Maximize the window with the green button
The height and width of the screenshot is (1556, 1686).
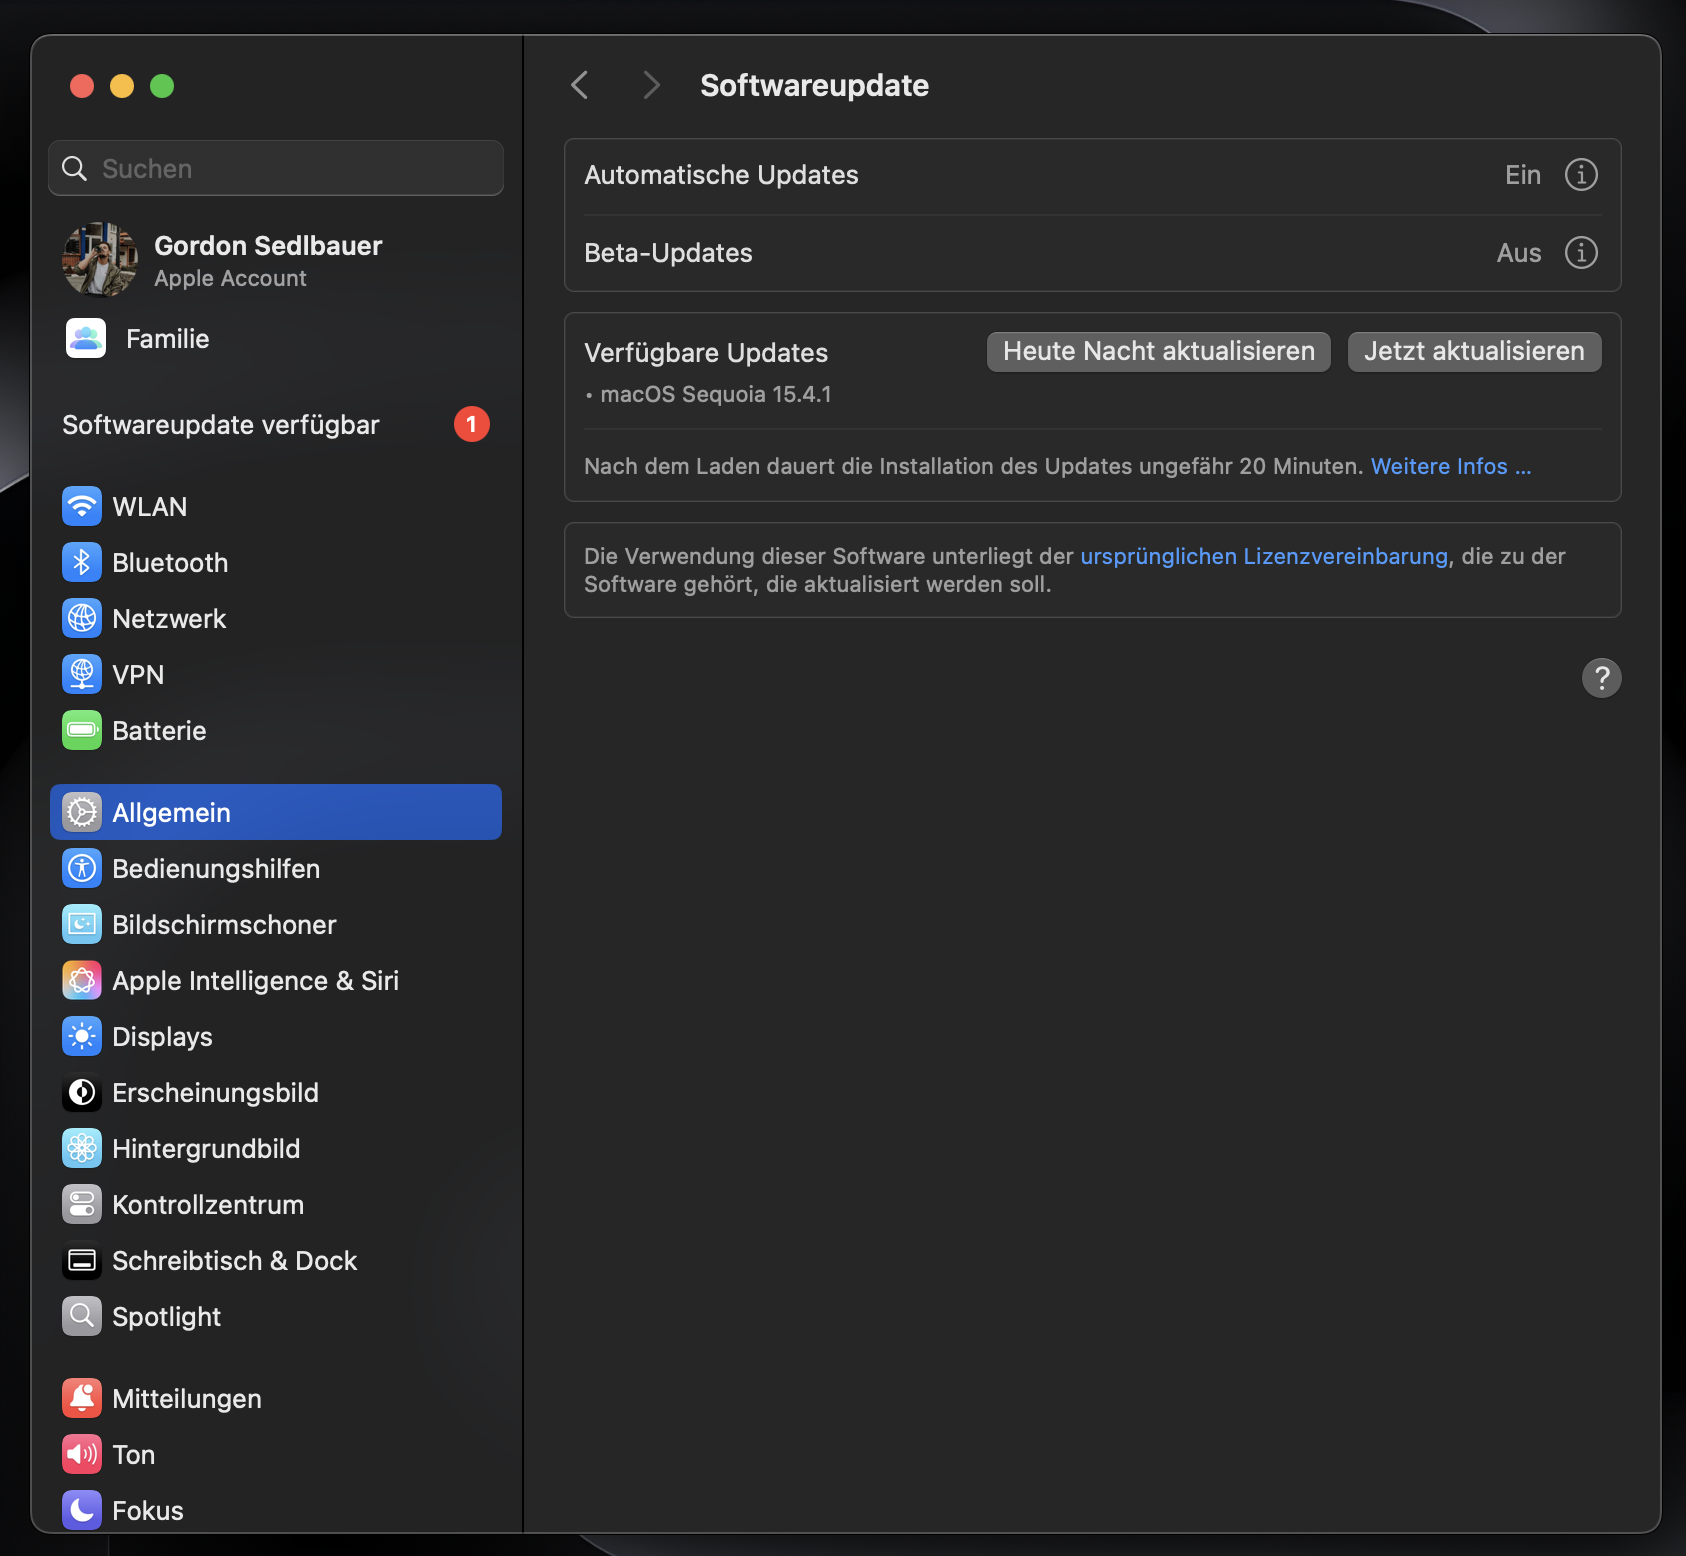pyautogui.click(x=162, y=86)
